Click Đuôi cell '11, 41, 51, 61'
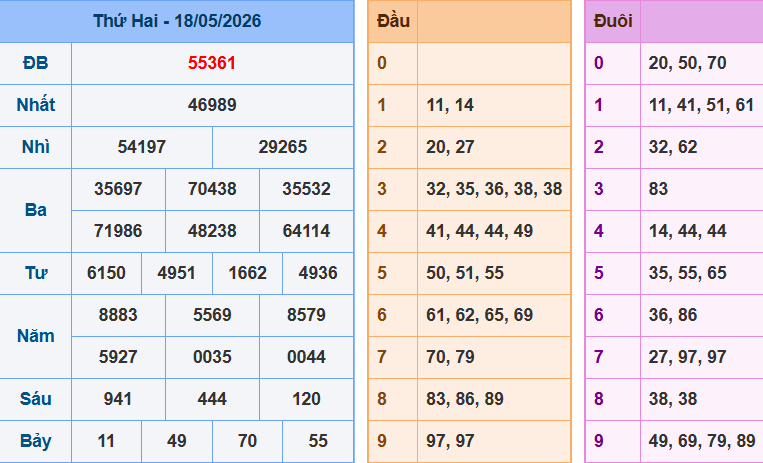763x463 pixels. 701,105
